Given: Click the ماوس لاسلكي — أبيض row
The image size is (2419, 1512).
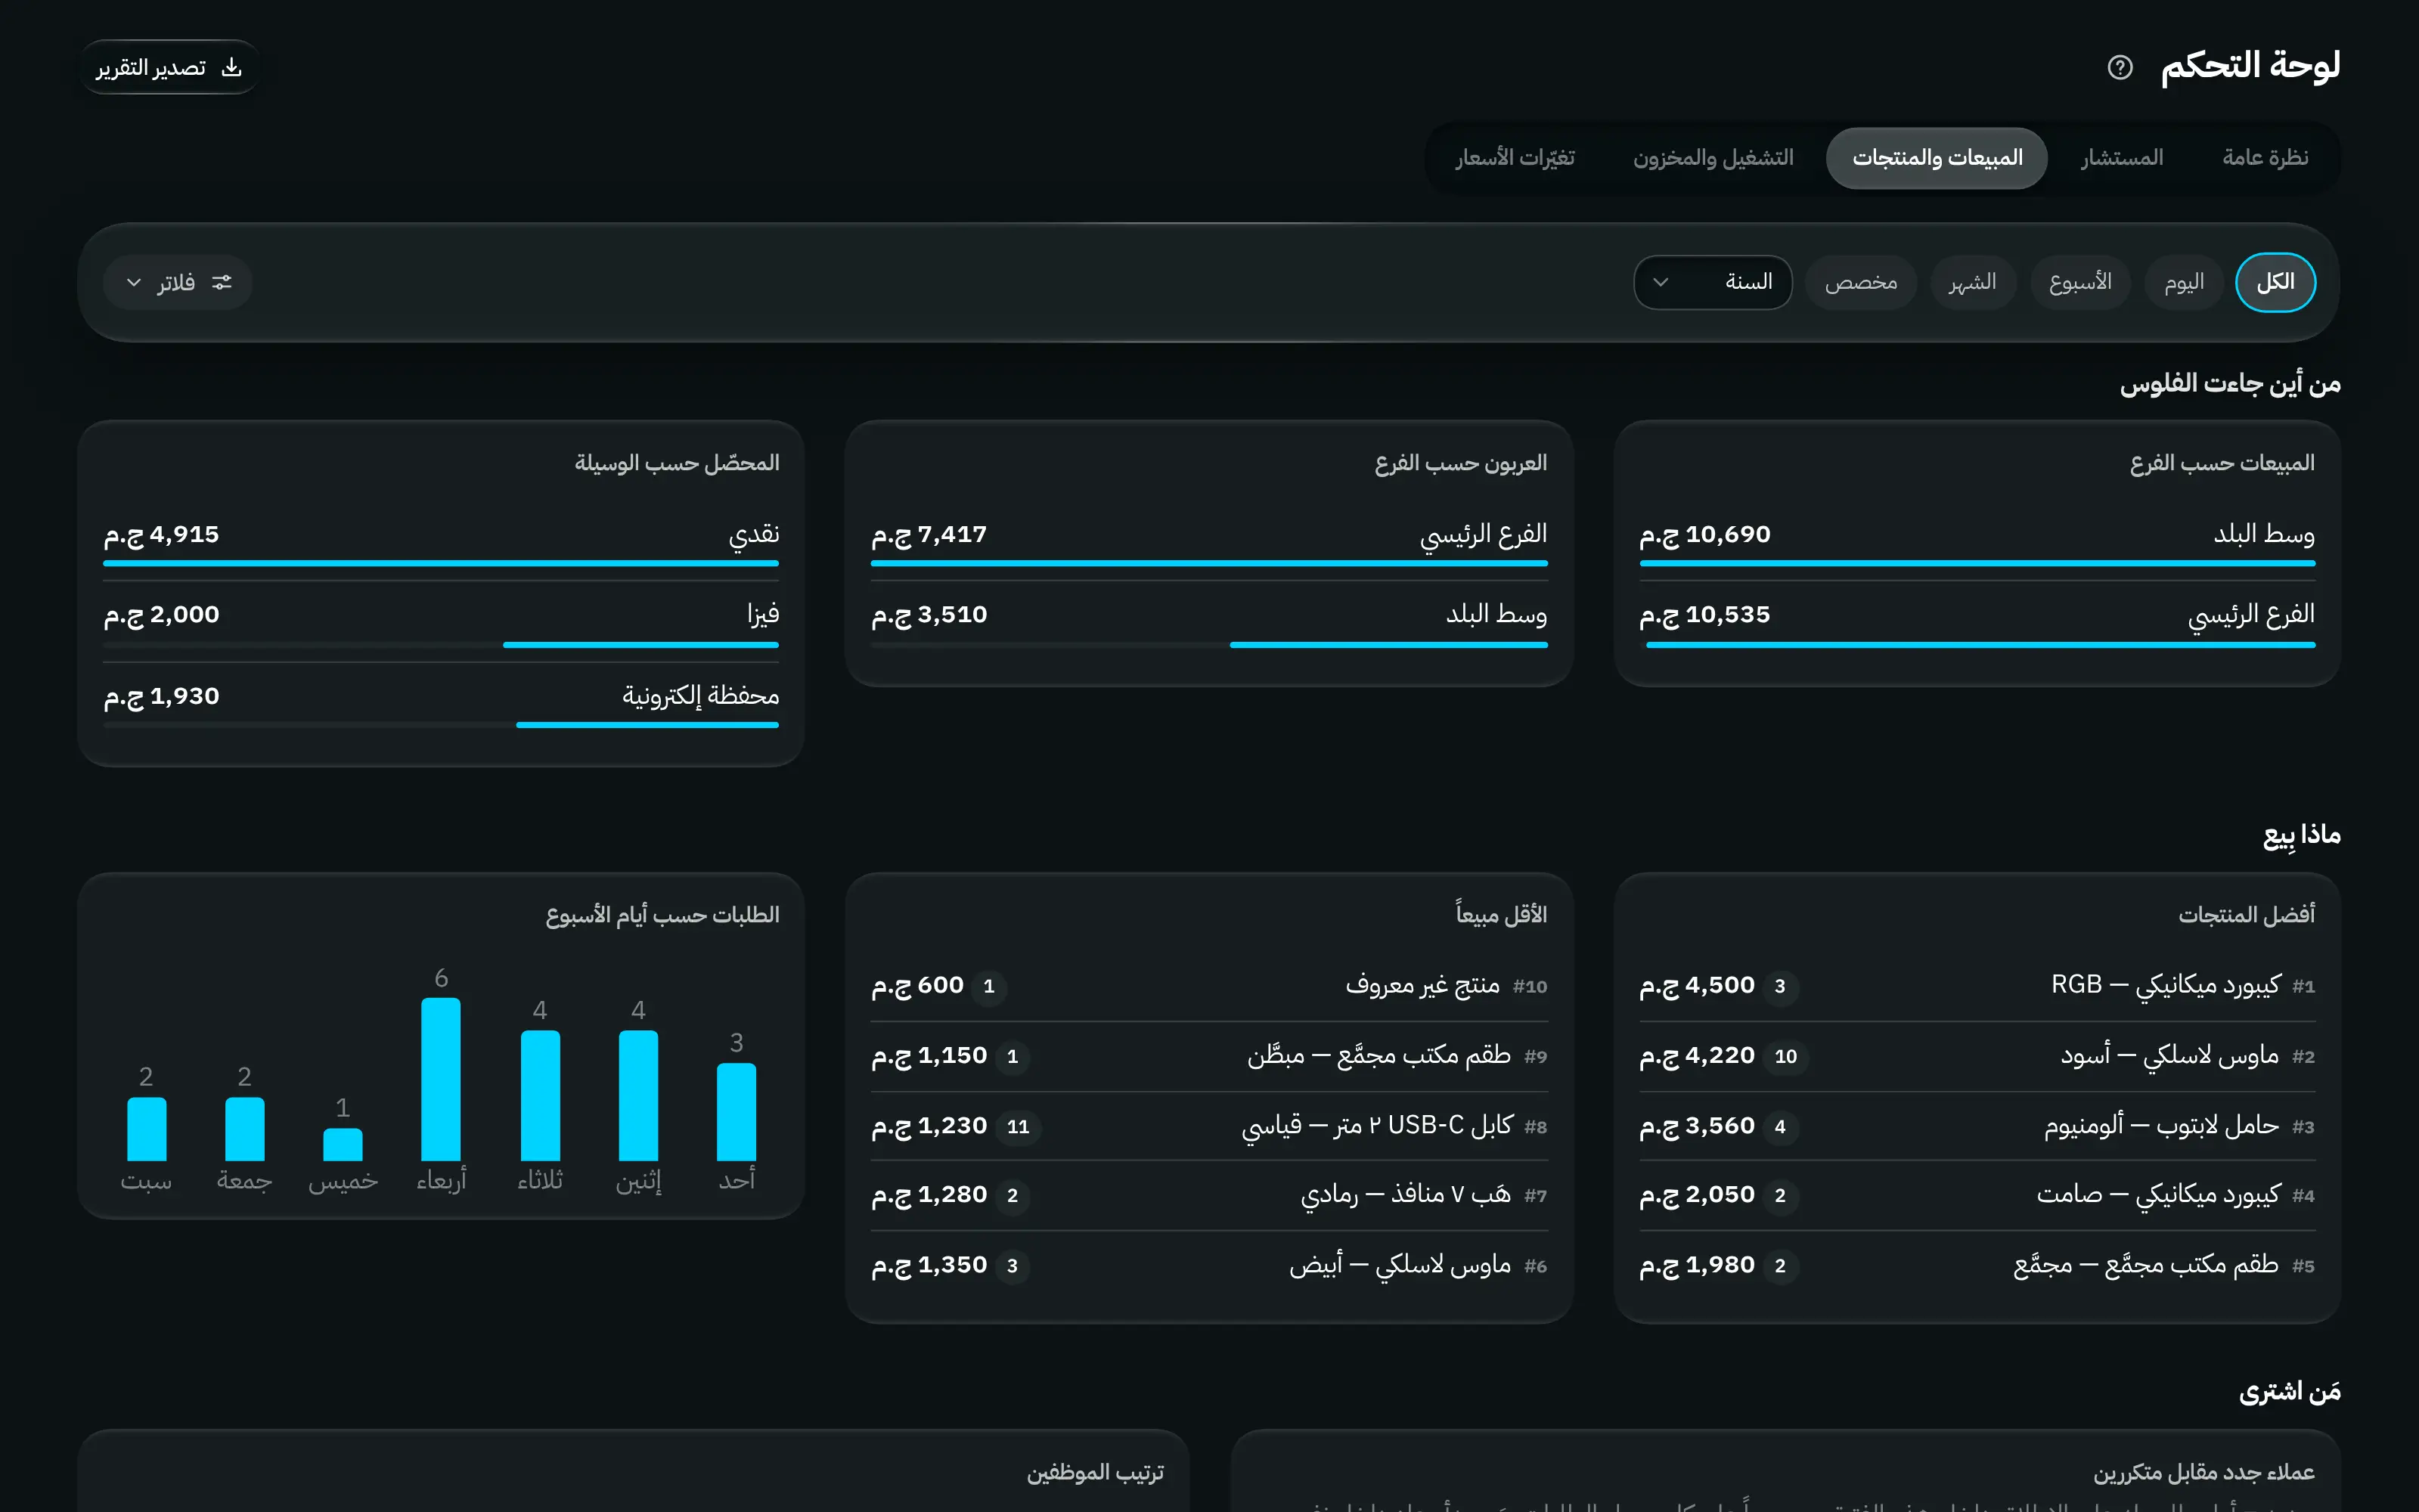Looking at the screenshot, I should 1209,1266.
